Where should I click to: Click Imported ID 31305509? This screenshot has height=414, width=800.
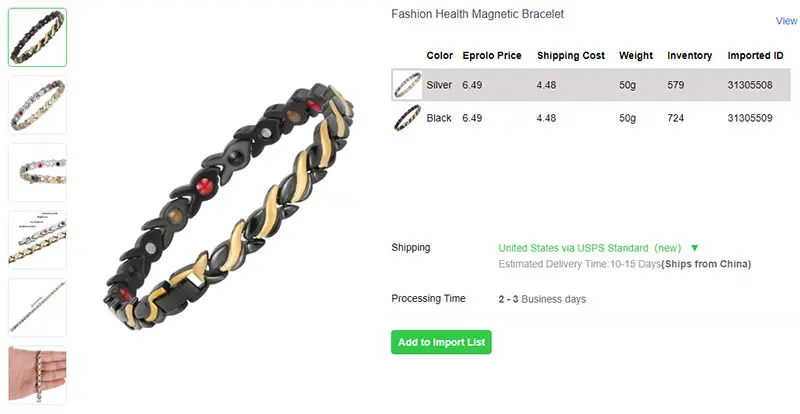[750, 118]
